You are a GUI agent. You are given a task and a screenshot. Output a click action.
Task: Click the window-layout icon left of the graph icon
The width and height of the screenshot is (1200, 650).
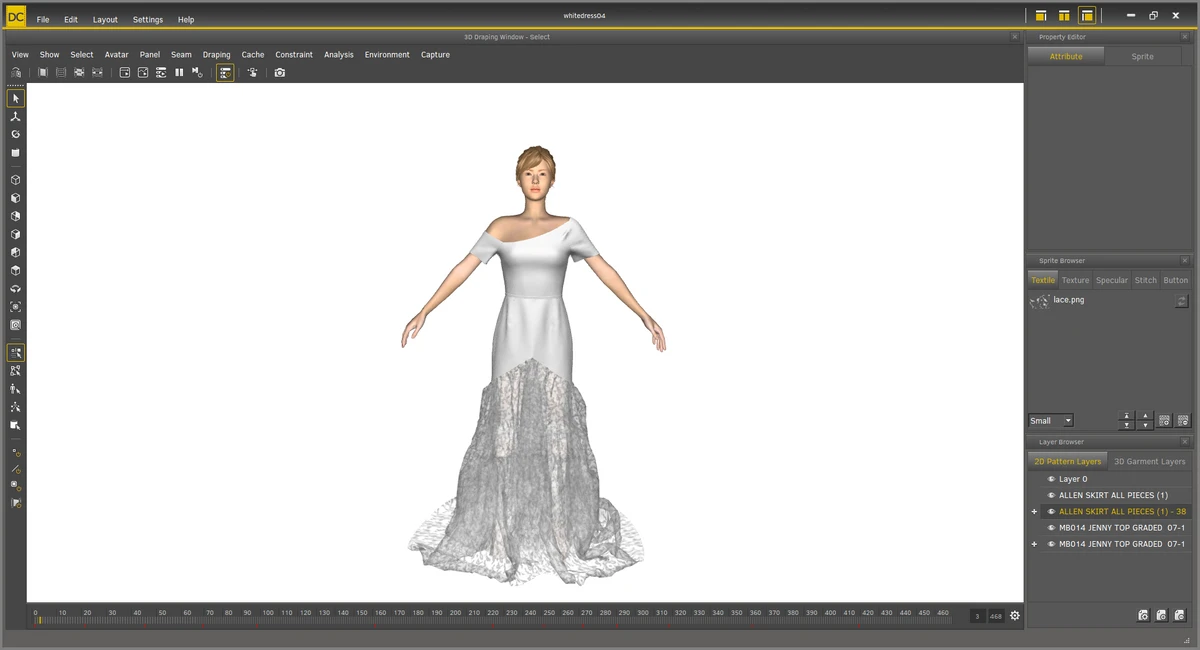tap(125, 73)
